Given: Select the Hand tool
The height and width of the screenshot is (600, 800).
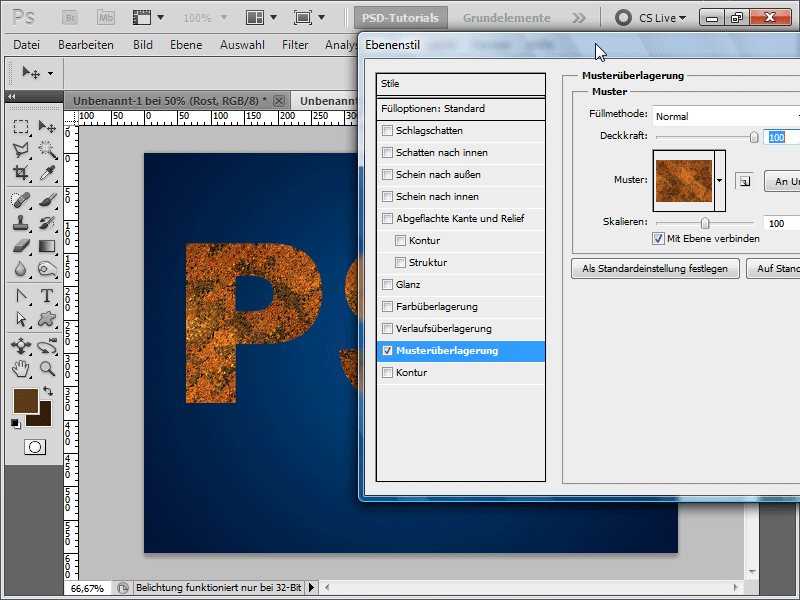Looking at the screenshot, I should point(21,369).
